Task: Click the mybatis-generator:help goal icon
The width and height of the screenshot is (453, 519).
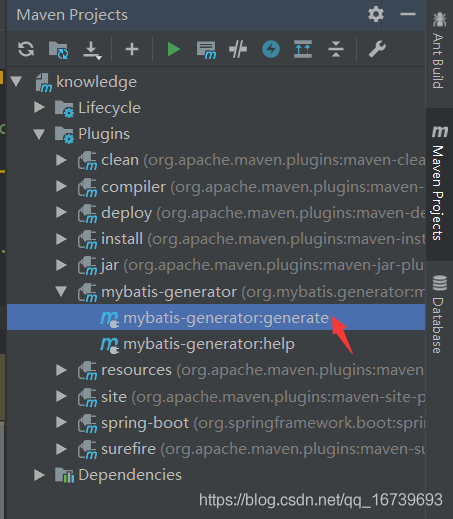Action: click(x=110, y=345)
